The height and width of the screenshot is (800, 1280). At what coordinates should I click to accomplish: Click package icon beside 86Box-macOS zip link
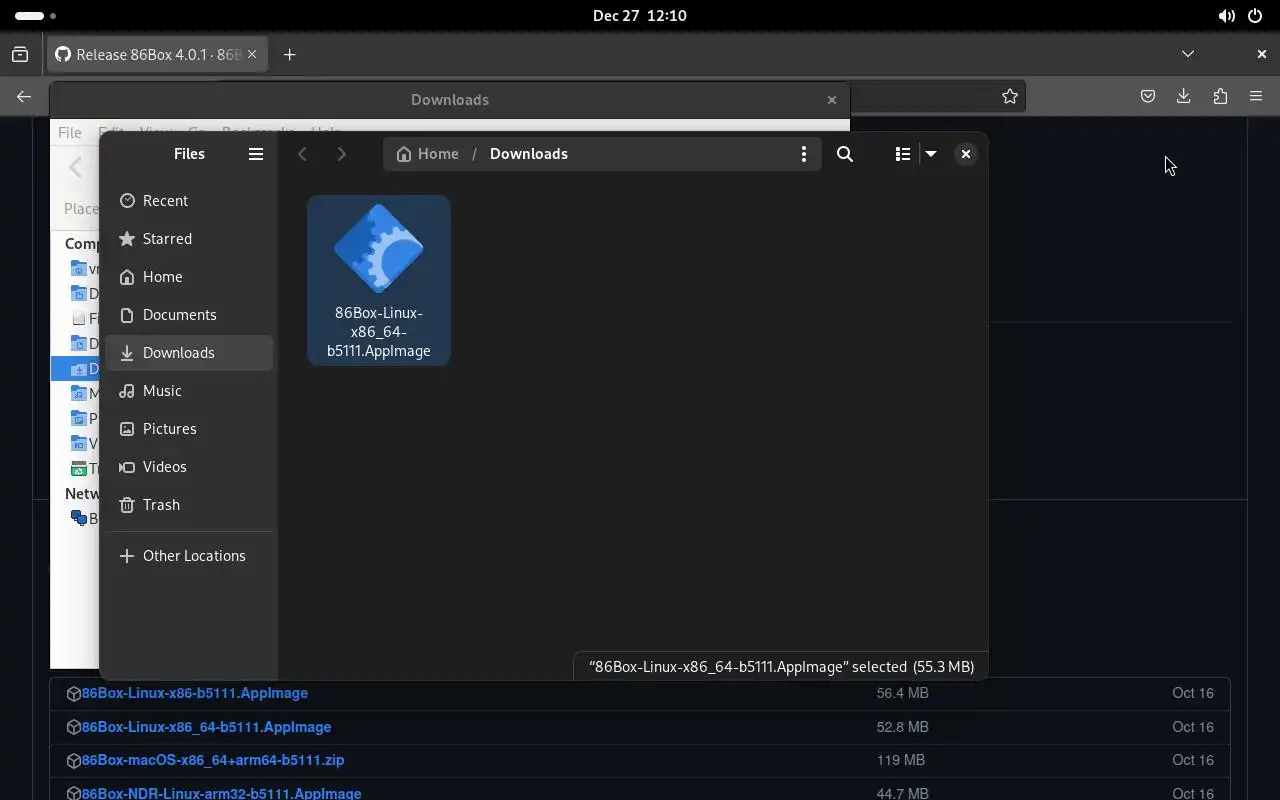click(73, 761)
